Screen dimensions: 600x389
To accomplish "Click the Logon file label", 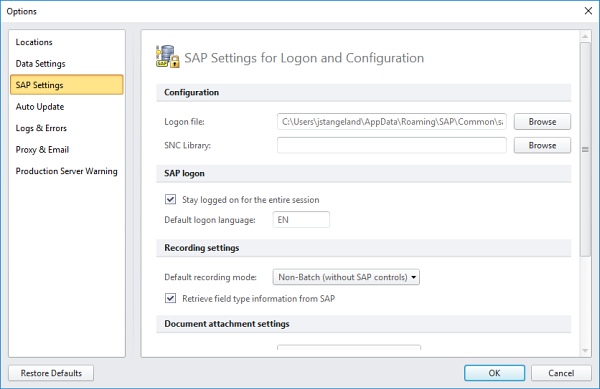I will [184, 122].
